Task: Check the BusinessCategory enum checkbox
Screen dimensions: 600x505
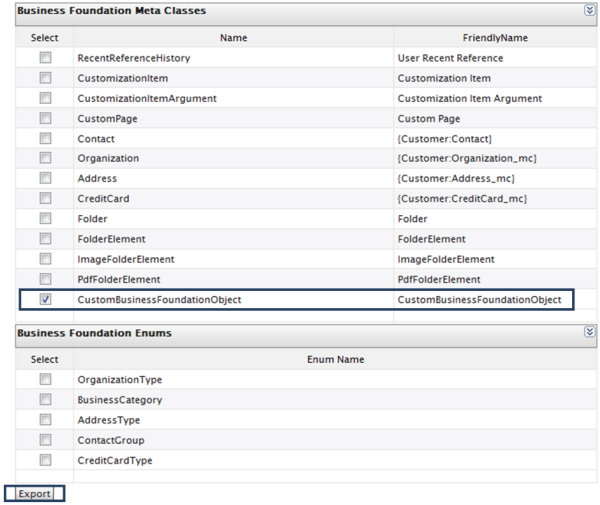Action: point(45,400)
